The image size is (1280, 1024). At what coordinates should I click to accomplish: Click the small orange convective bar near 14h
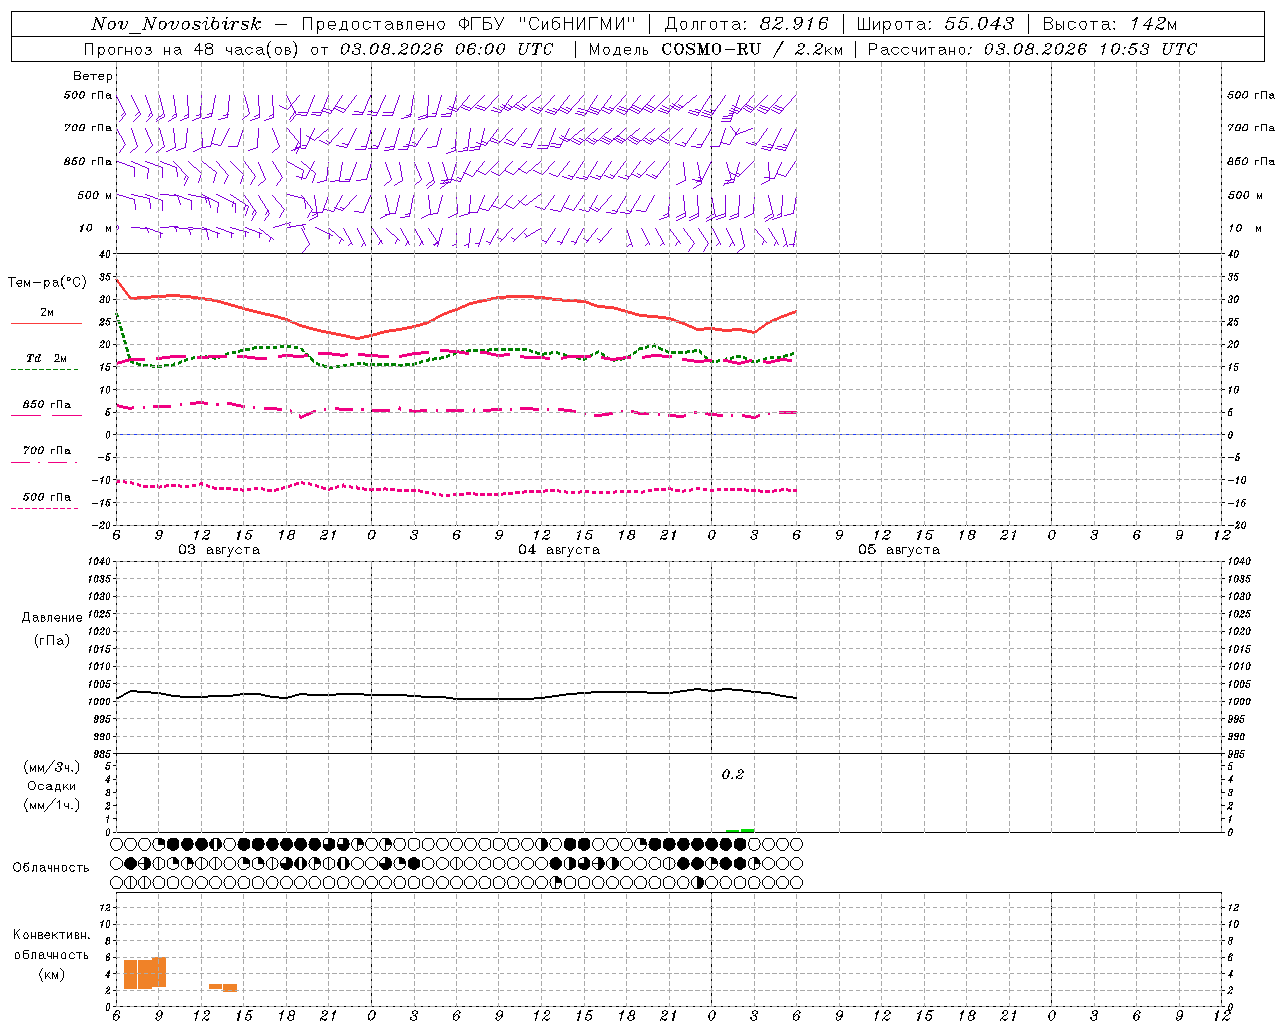[230, 987]
